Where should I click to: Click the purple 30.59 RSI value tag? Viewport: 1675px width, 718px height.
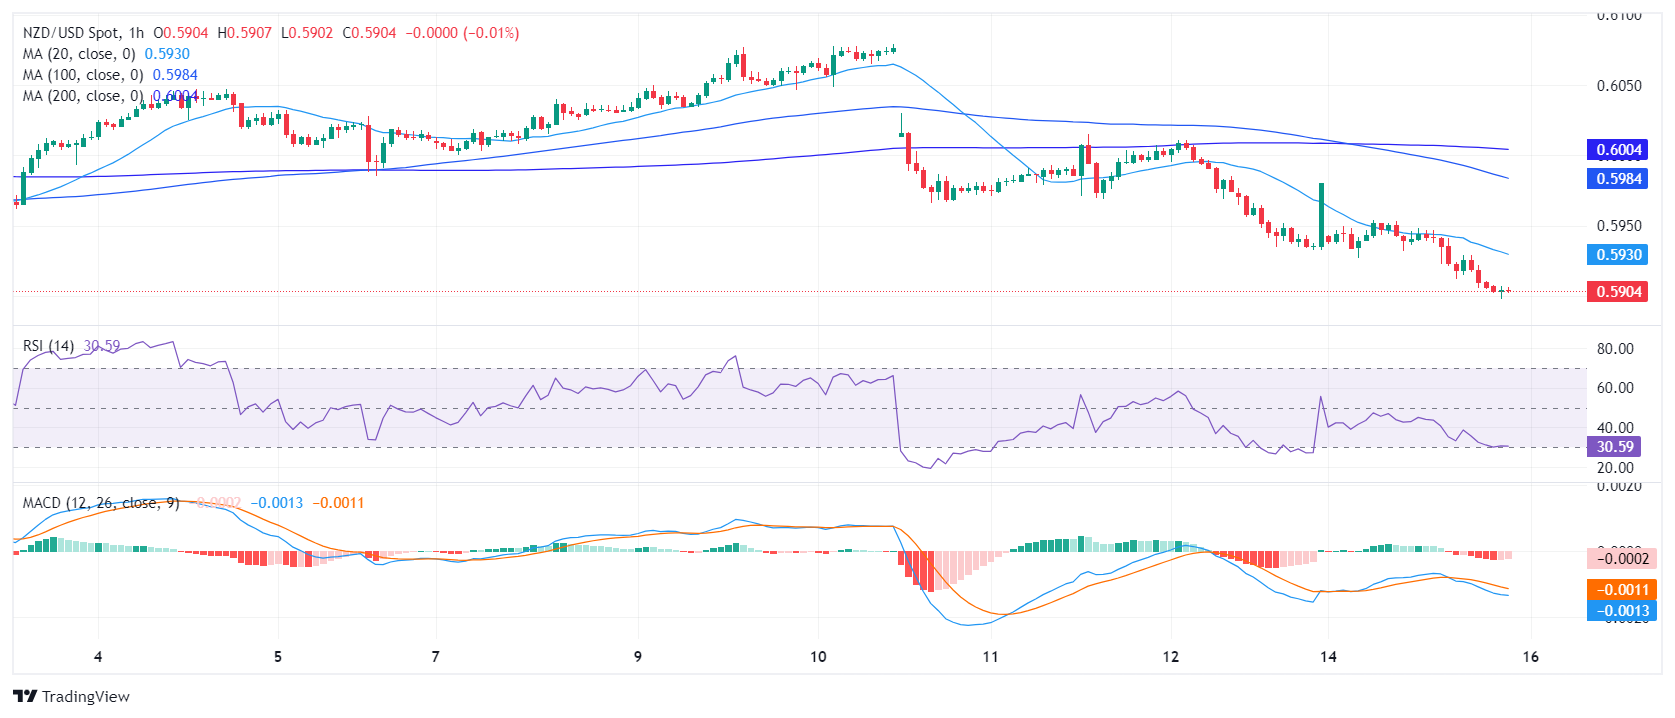coord(1614,447)
